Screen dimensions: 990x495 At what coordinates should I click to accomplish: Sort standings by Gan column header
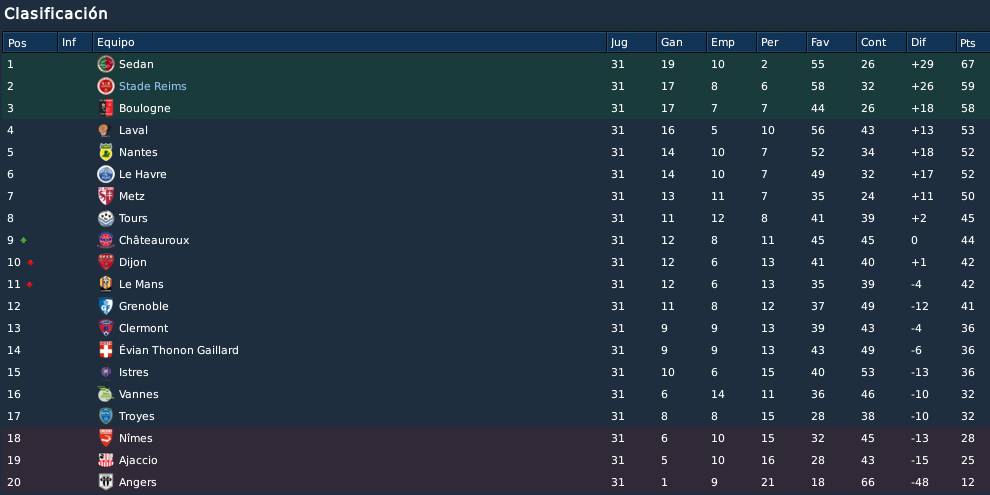pos(681,42)
